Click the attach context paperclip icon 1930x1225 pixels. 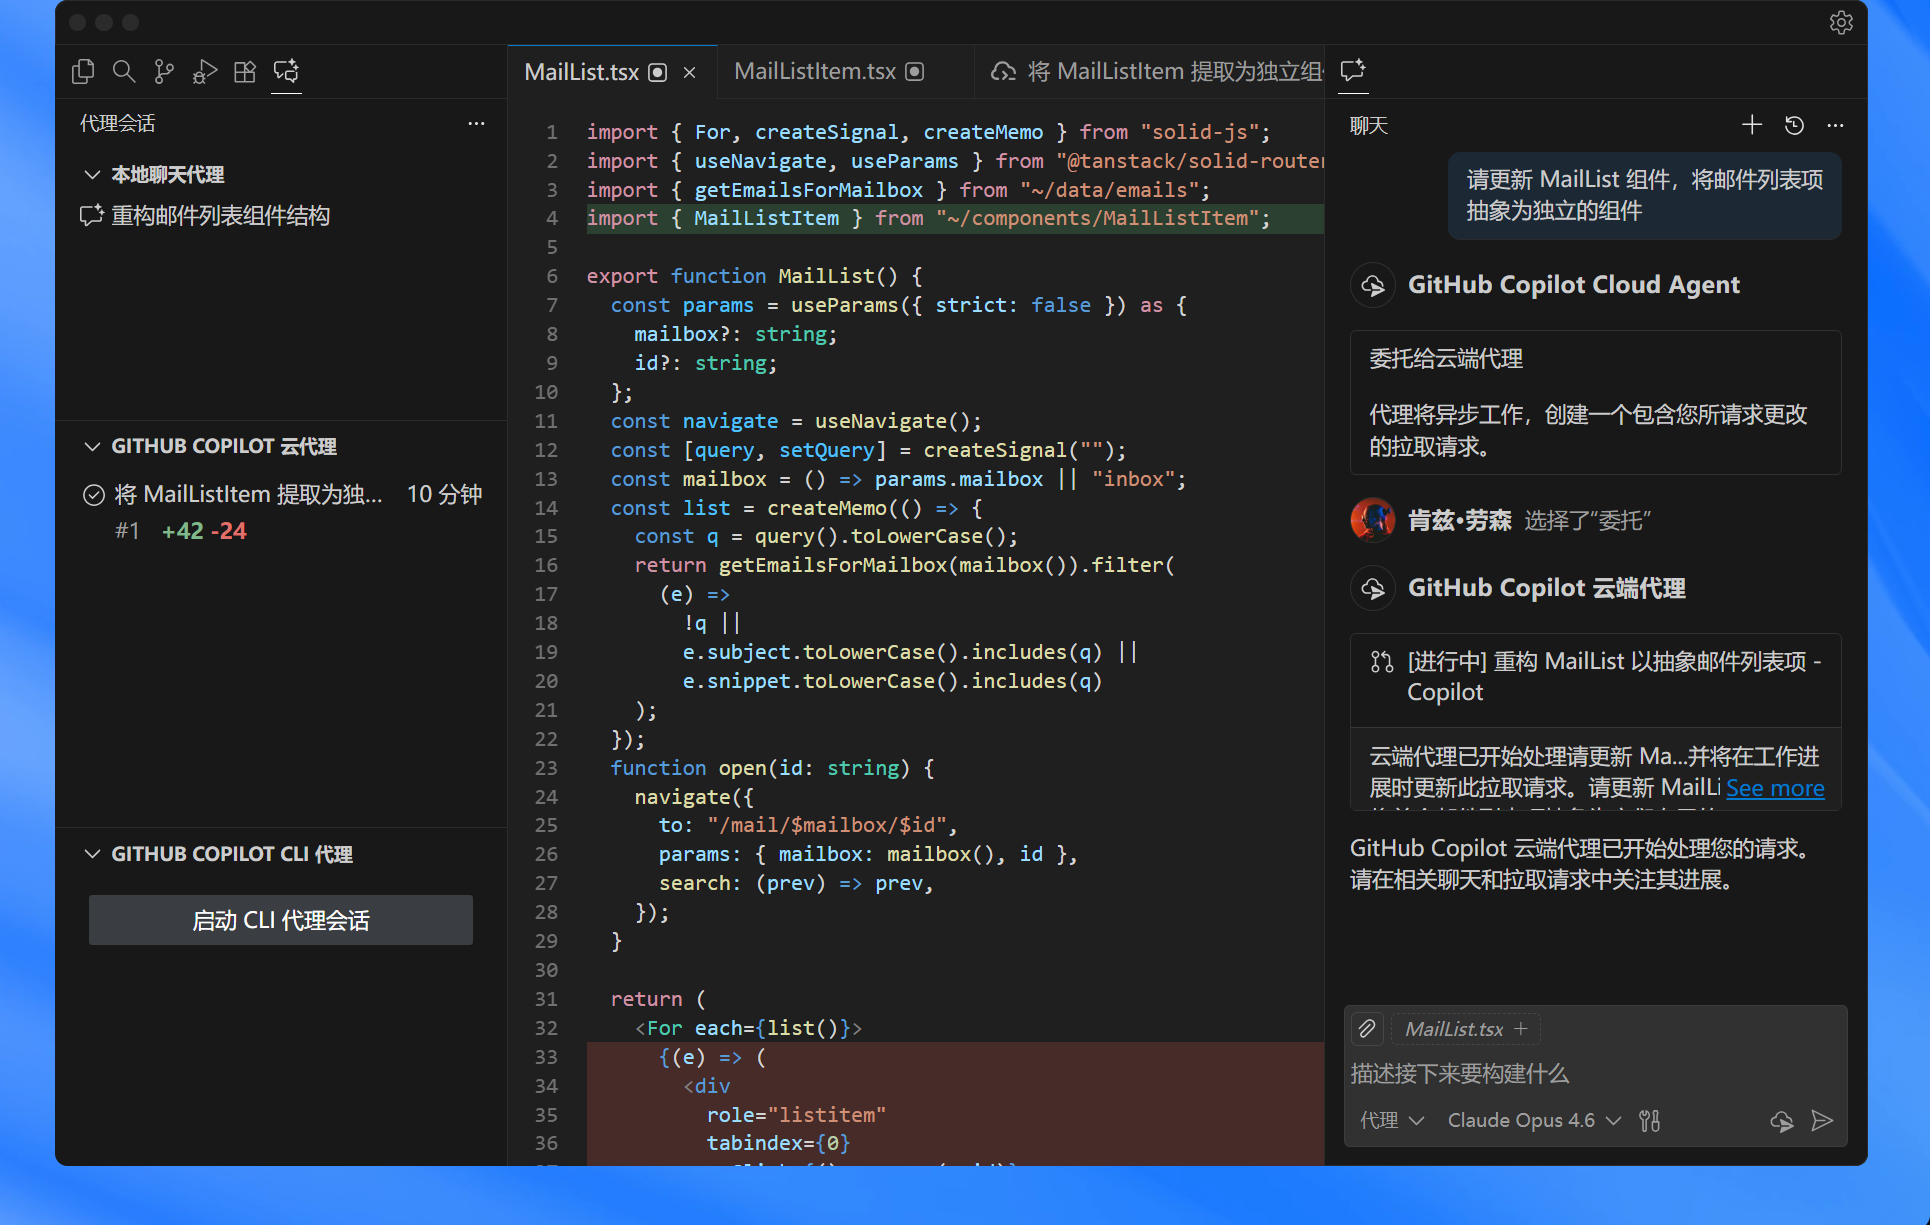click(x=1367, y=1029)
